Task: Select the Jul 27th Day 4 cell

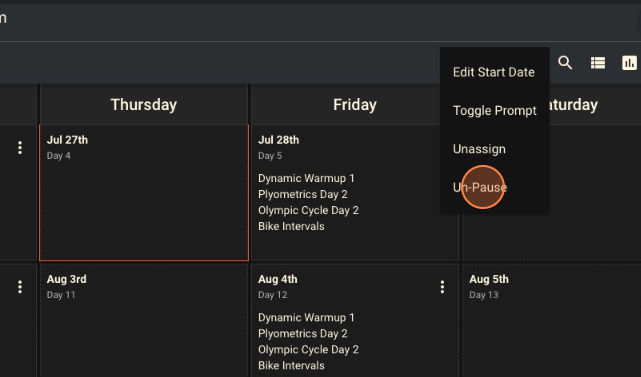Action: pos(144,193)
